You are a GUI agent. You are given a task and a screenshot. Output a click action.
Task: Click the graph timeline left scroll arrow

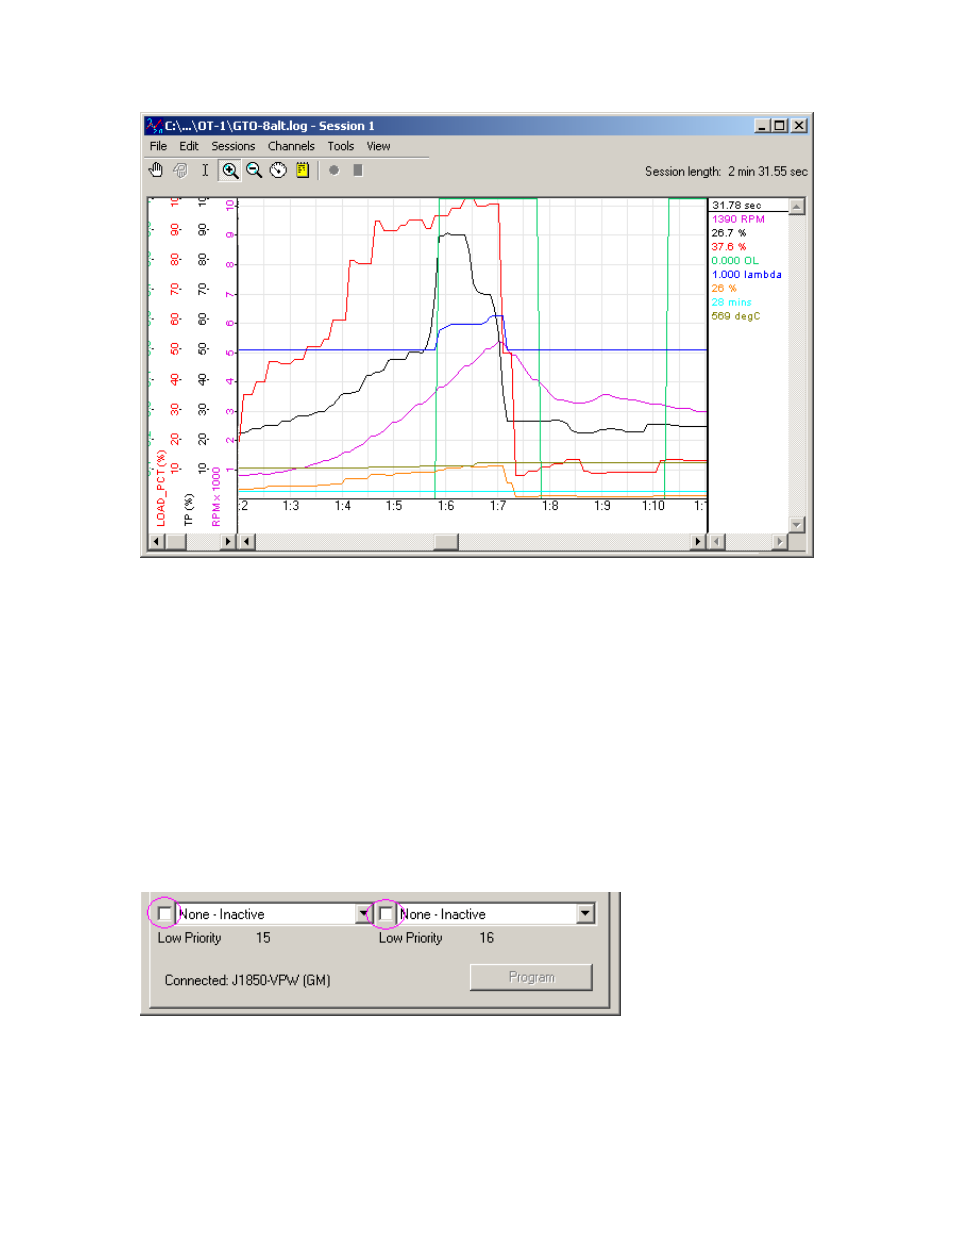pos(247,542)
